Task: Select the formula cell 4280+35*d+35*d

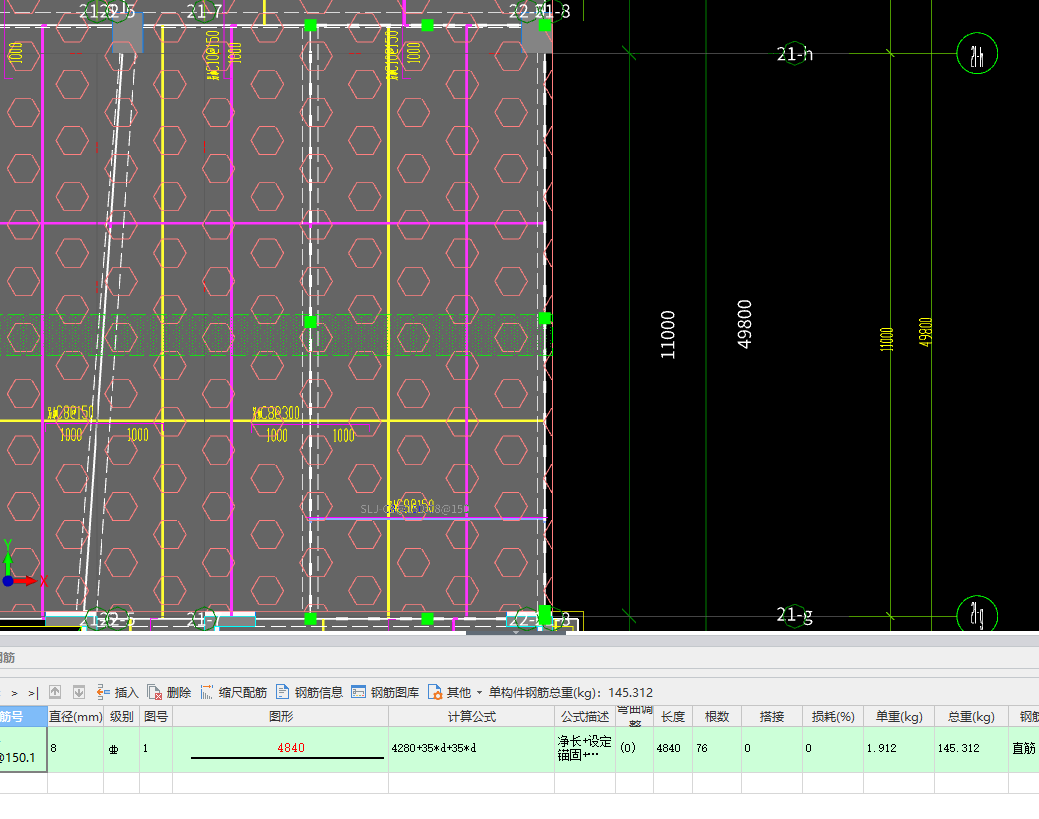Action: pos(471,749)
